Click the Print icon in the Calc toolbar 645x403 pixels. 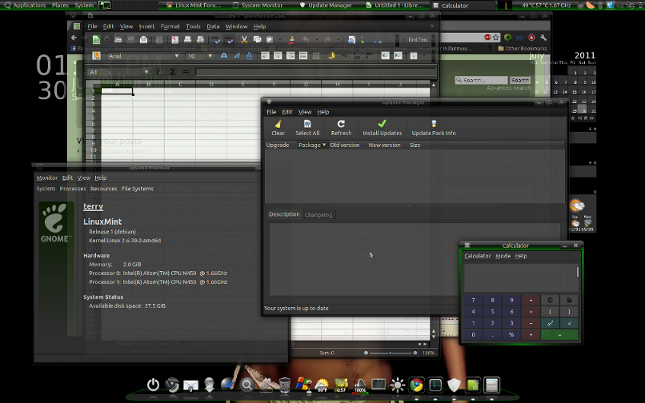tap(188, 39)
